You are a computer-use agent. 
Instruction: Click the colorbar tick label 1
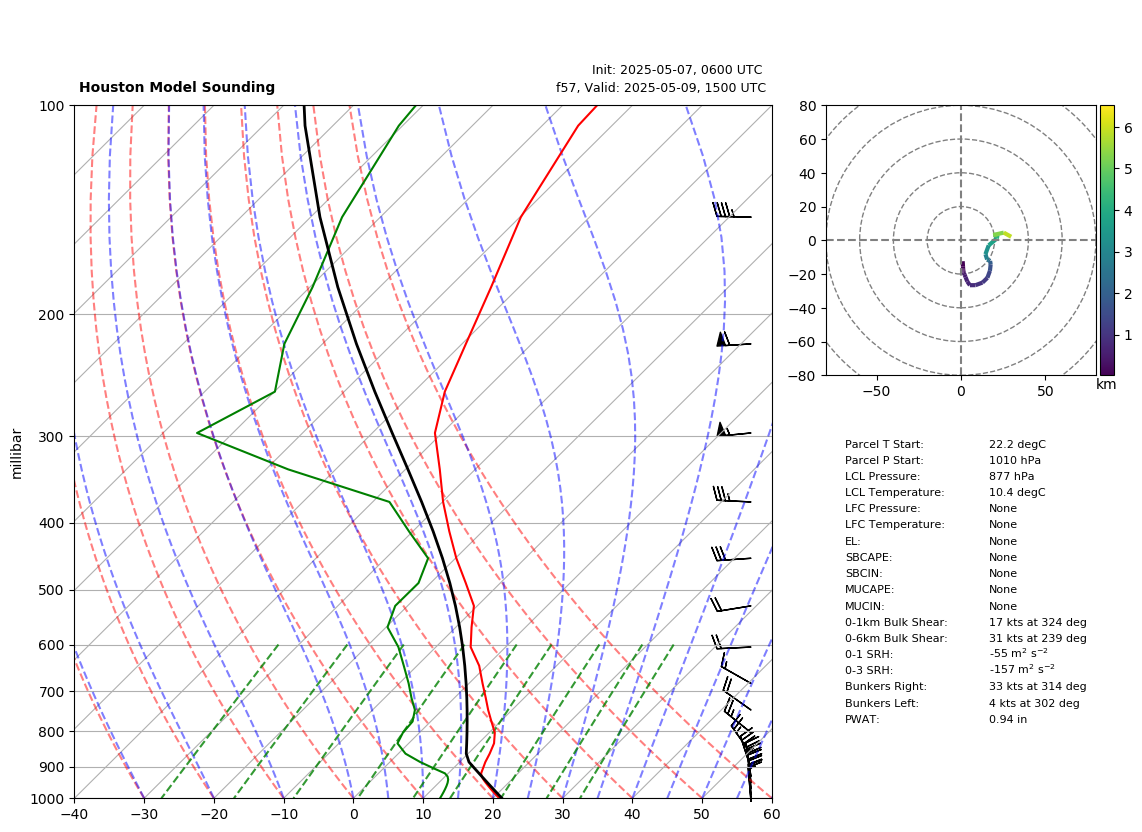click(x=1128, y=336)
